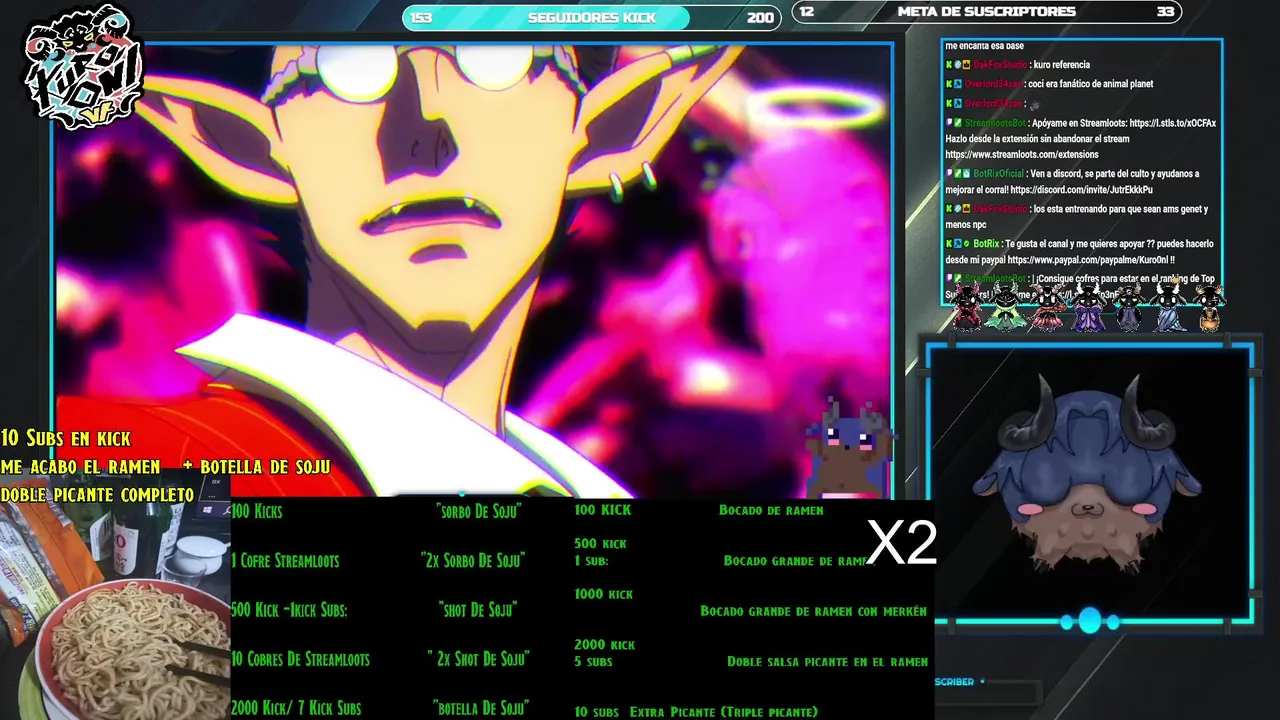
Task: Click the crown badge beside 'kuro referencia'
Action: click(x=967, y=65)
